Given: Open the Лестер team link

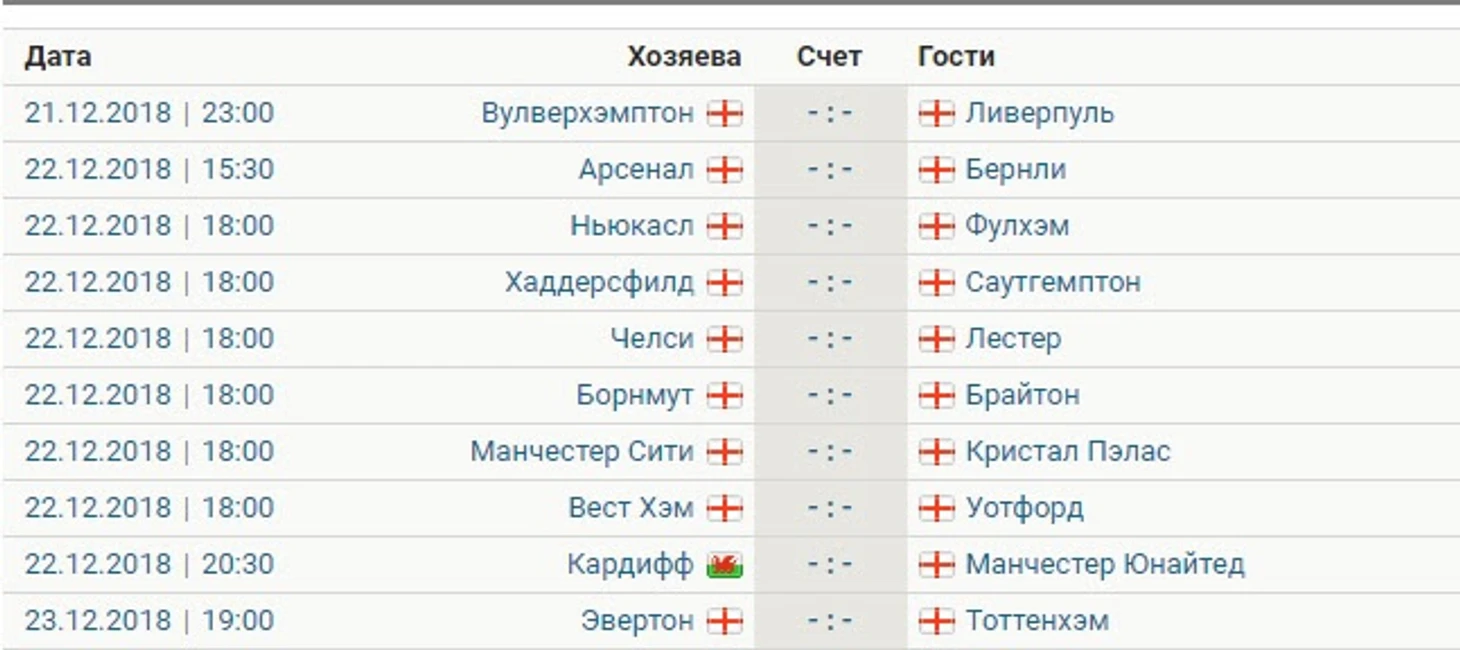Looking at the screenshot, I should coord(1013,339).
